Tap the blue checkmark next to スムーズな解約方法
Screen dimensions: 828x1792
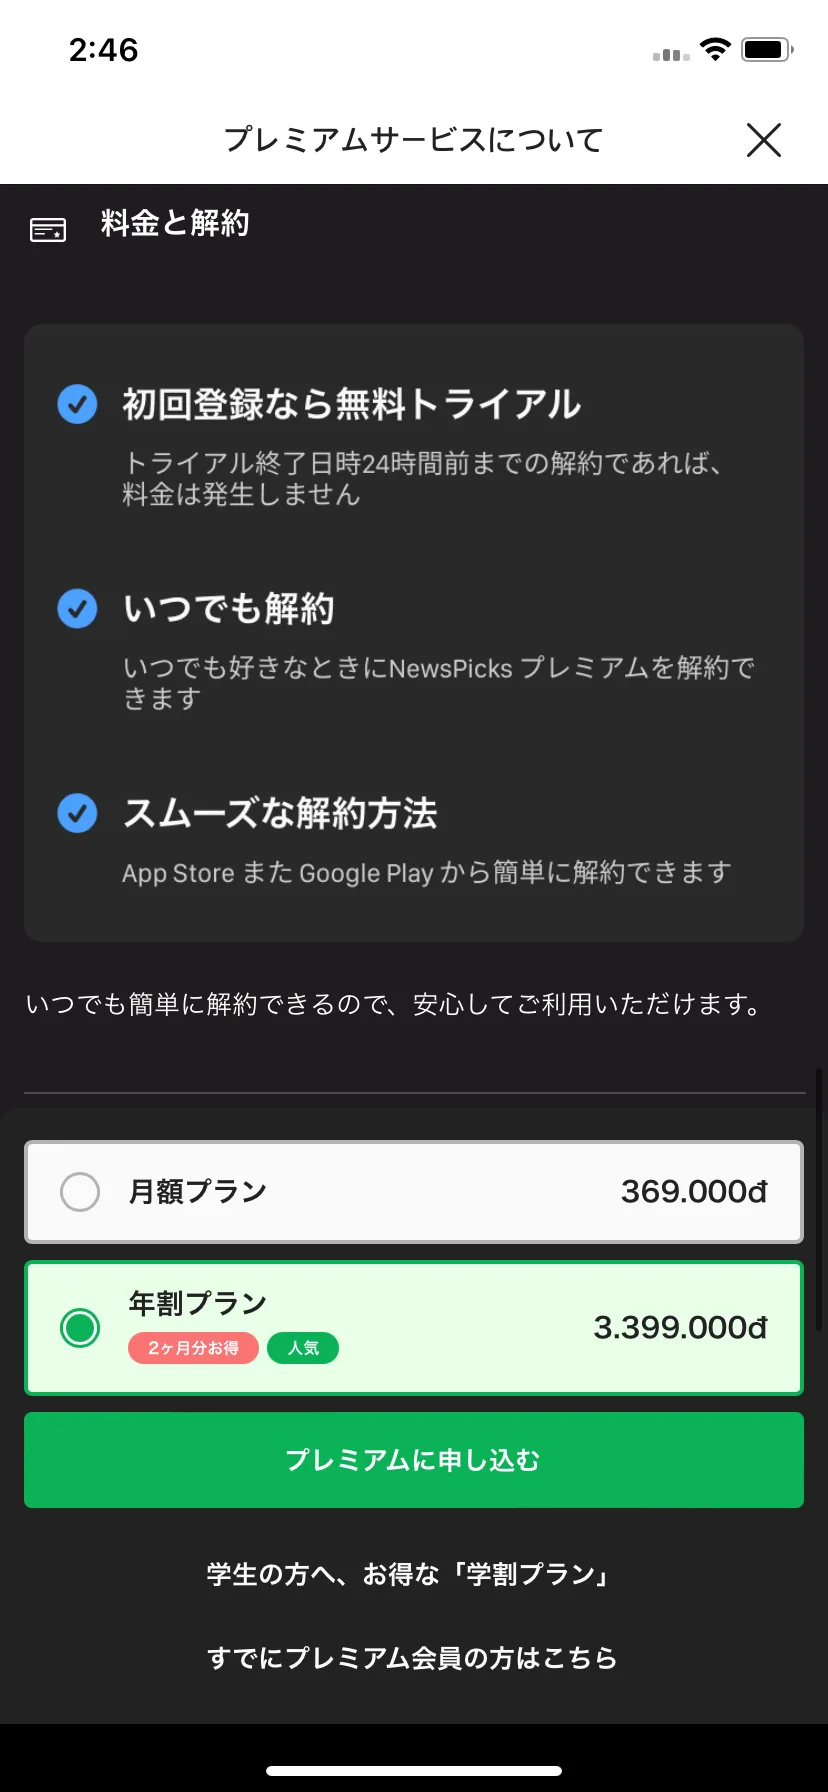pyautogui.click(x=77, y=813)
